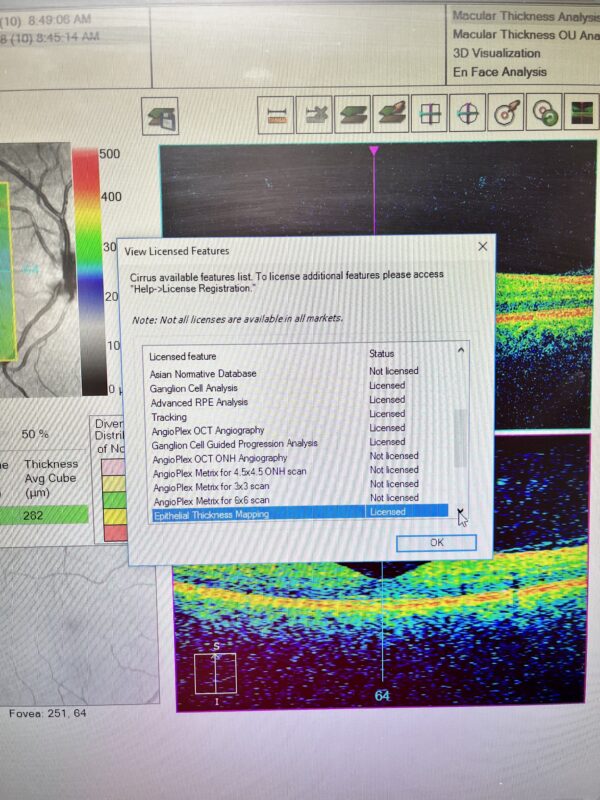This screenshot has height=800, width=600.
Task: Open En Face Analysis
Action: 499,72
